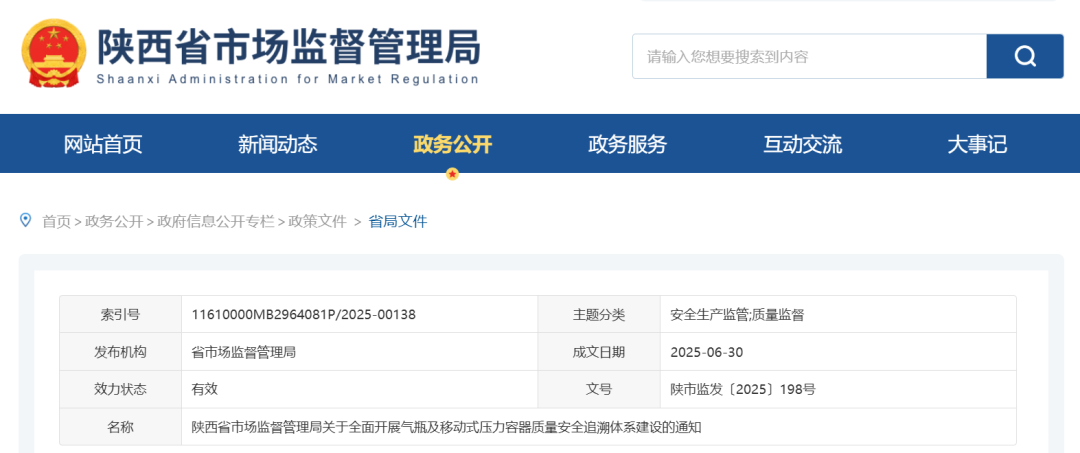1080x453 pixels.
Task: Open 政务服务 navigation tab
Action: click(x=627, y=144)
